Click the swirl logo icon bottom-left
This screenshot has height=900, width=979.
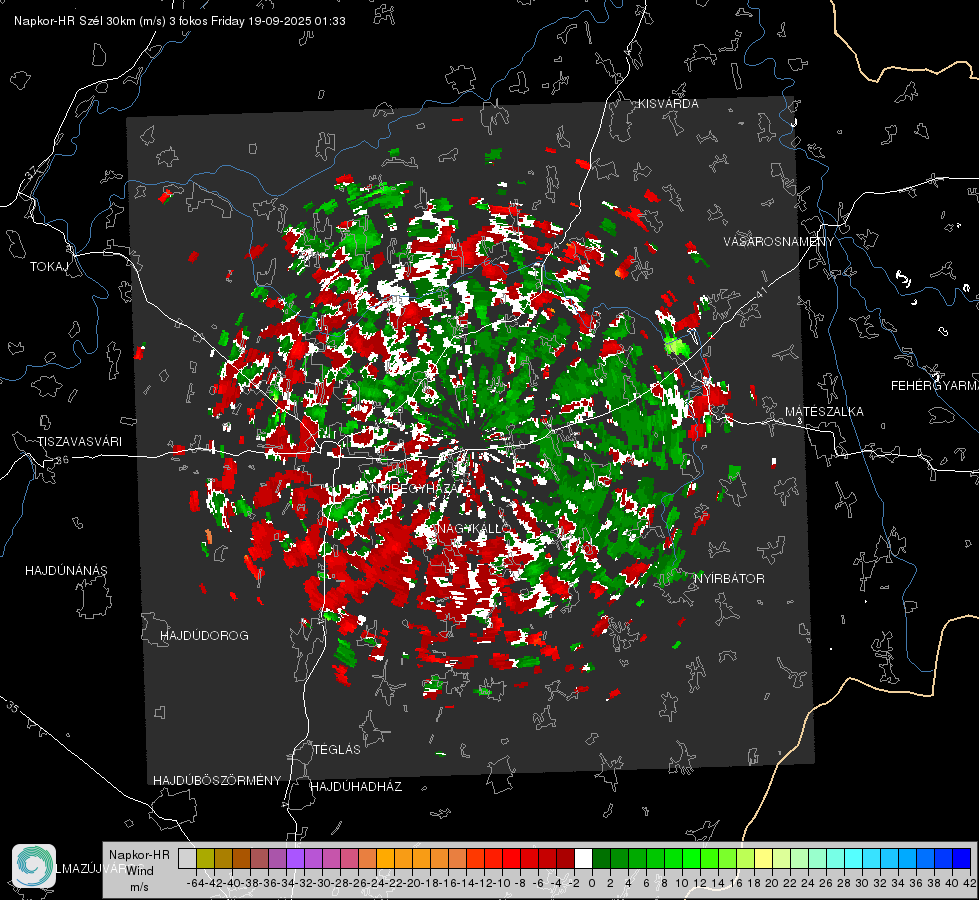(34, 866)
